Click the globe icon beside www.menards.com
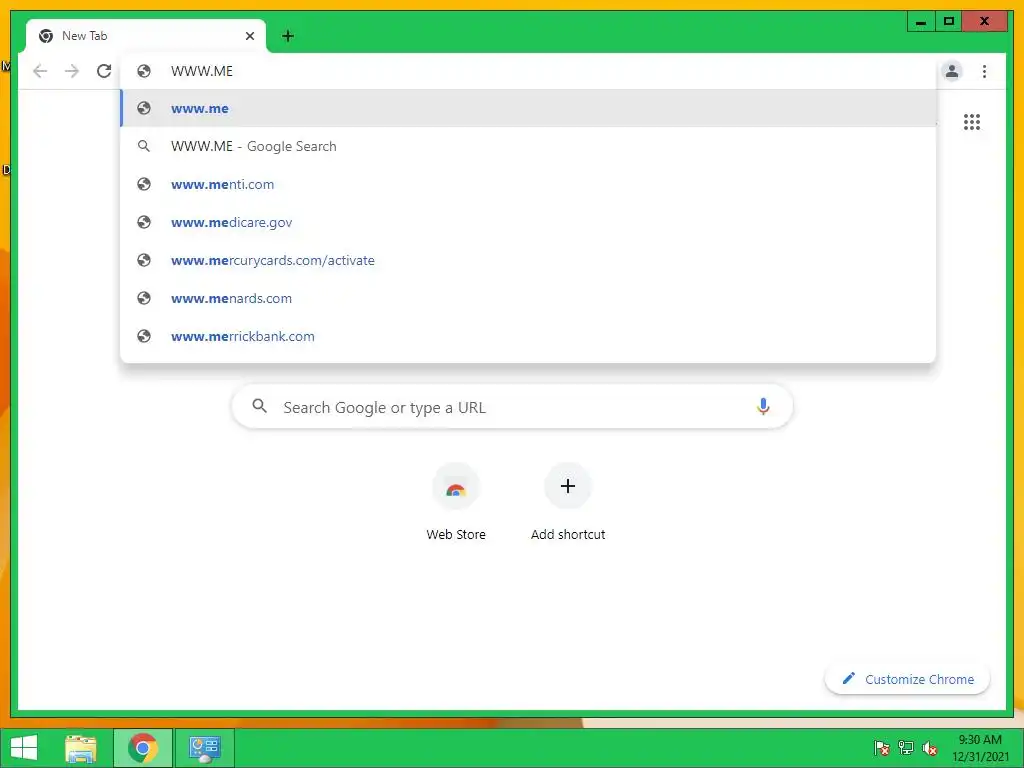1024x768 pixels. pos(144,298)
